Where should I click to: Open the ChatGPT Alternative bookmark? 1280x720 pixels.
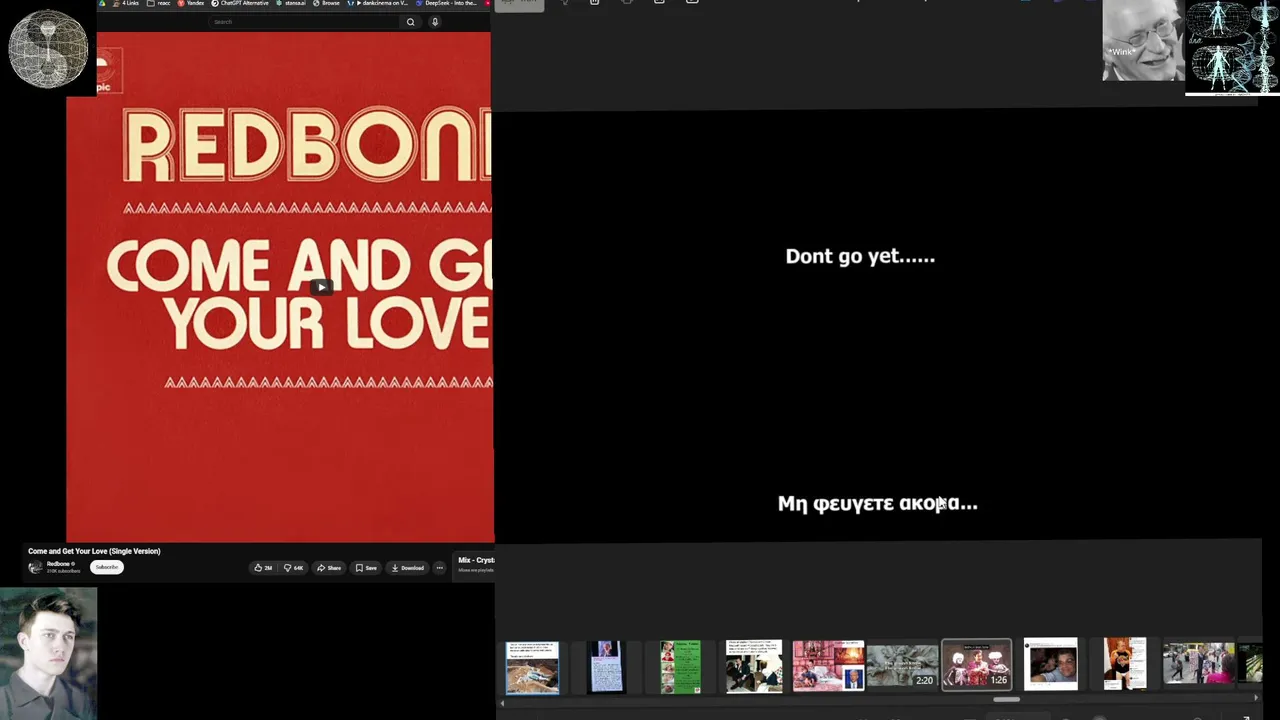pyautogui.click(x=241, y=3)
